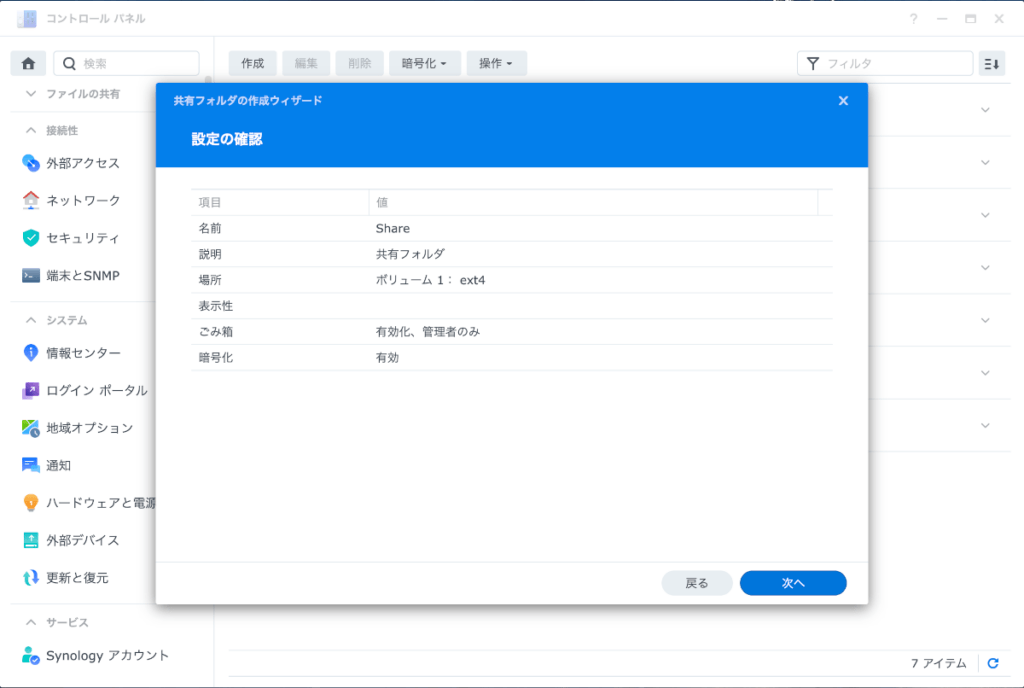Click the sort order icon button

coord(991,63)
